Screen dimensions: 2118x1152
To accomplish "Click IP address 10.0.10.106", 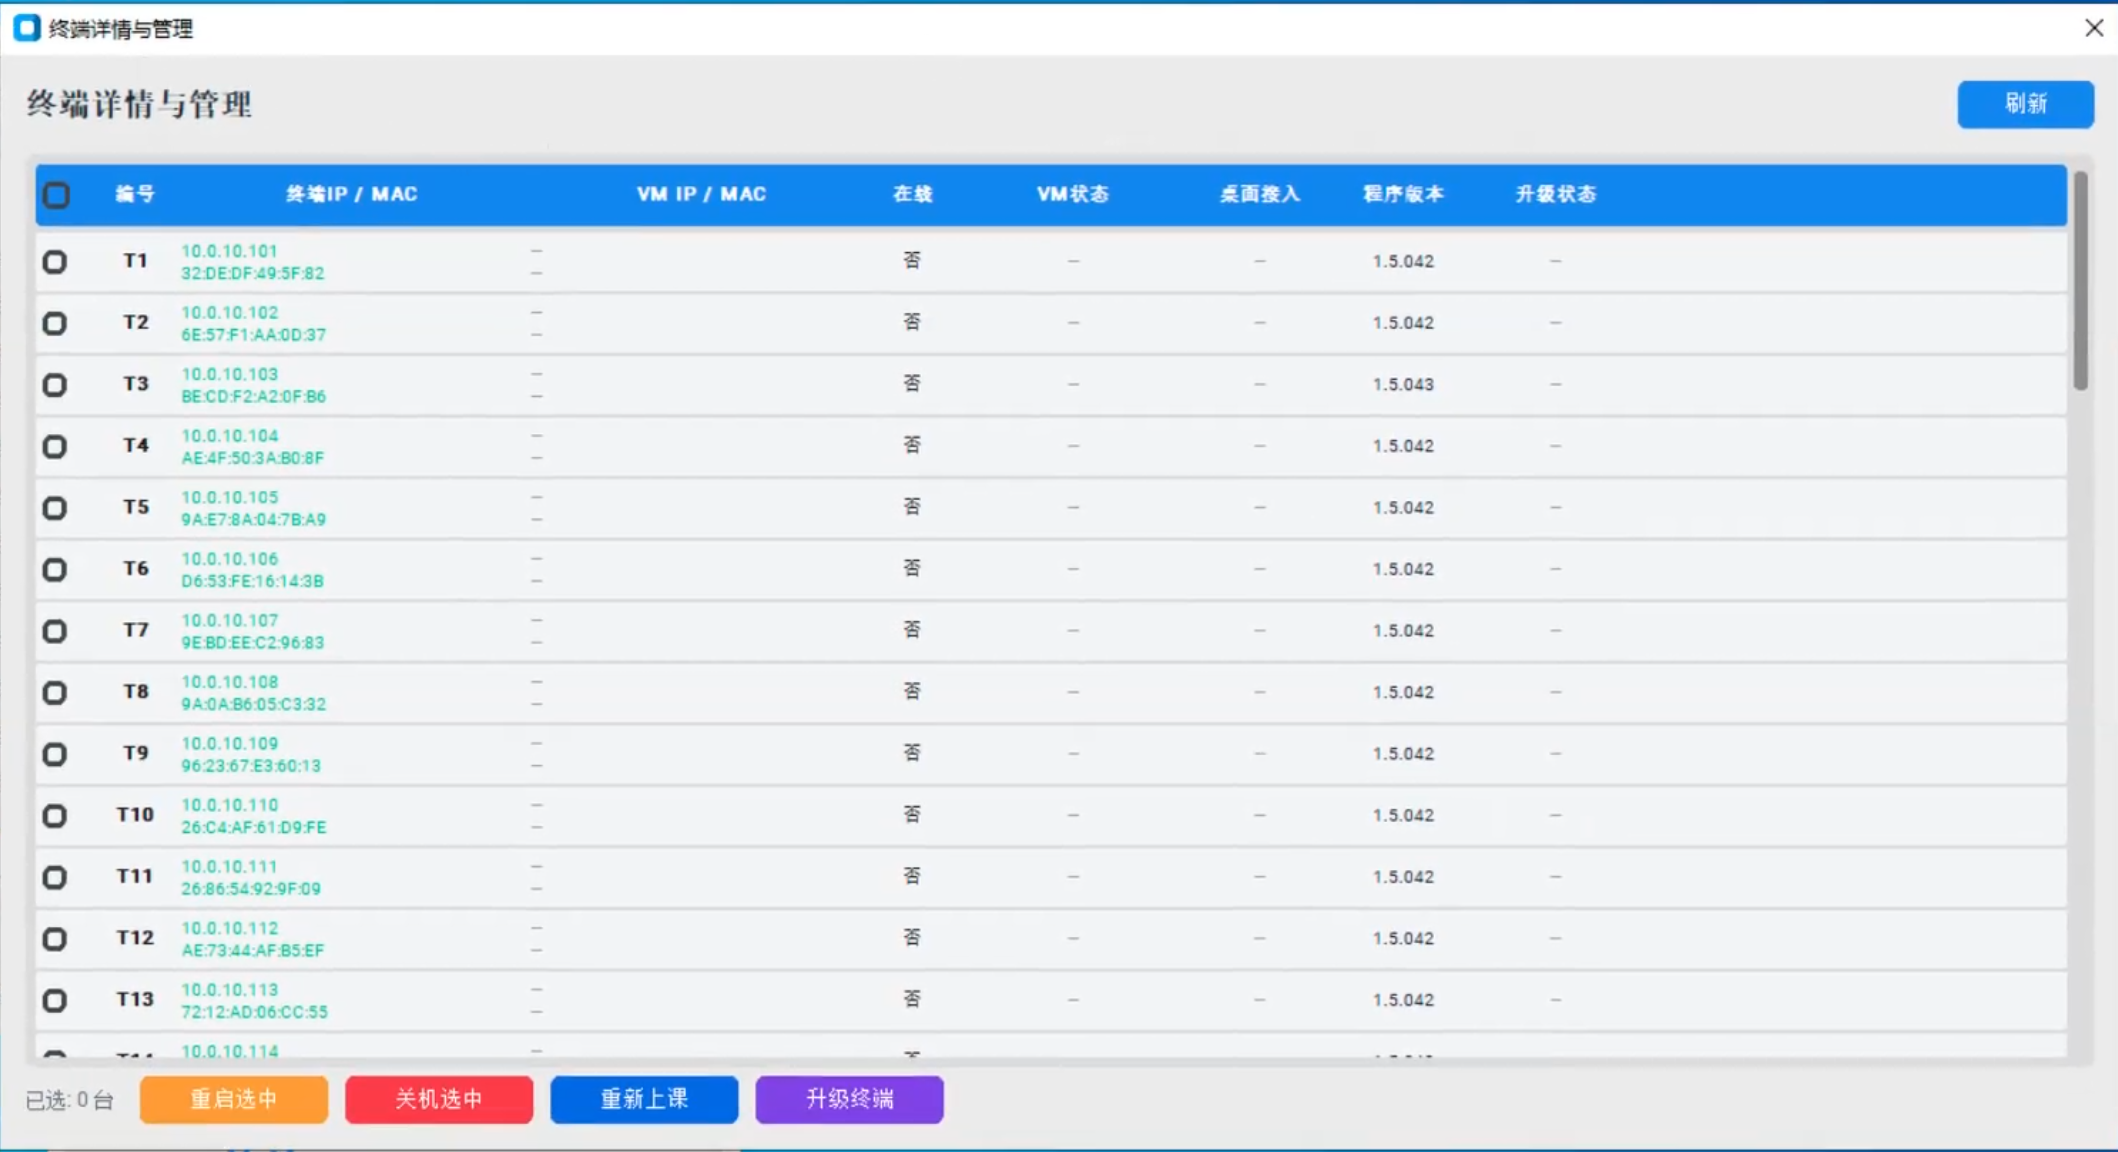I will [x=229, y=559].
